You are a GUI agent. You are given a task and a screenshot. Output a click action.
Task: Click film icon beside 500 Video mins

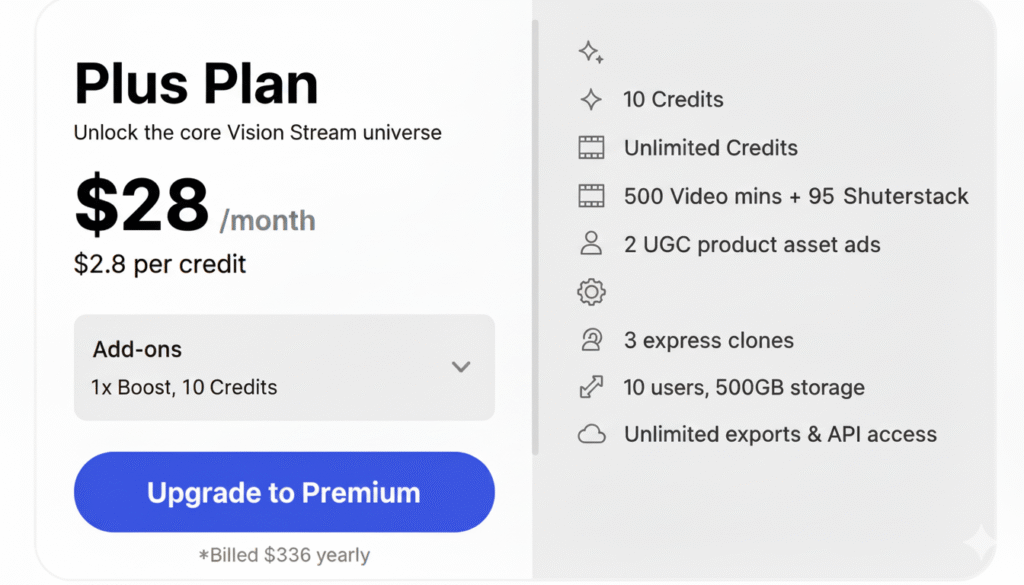tap(591, 196)
